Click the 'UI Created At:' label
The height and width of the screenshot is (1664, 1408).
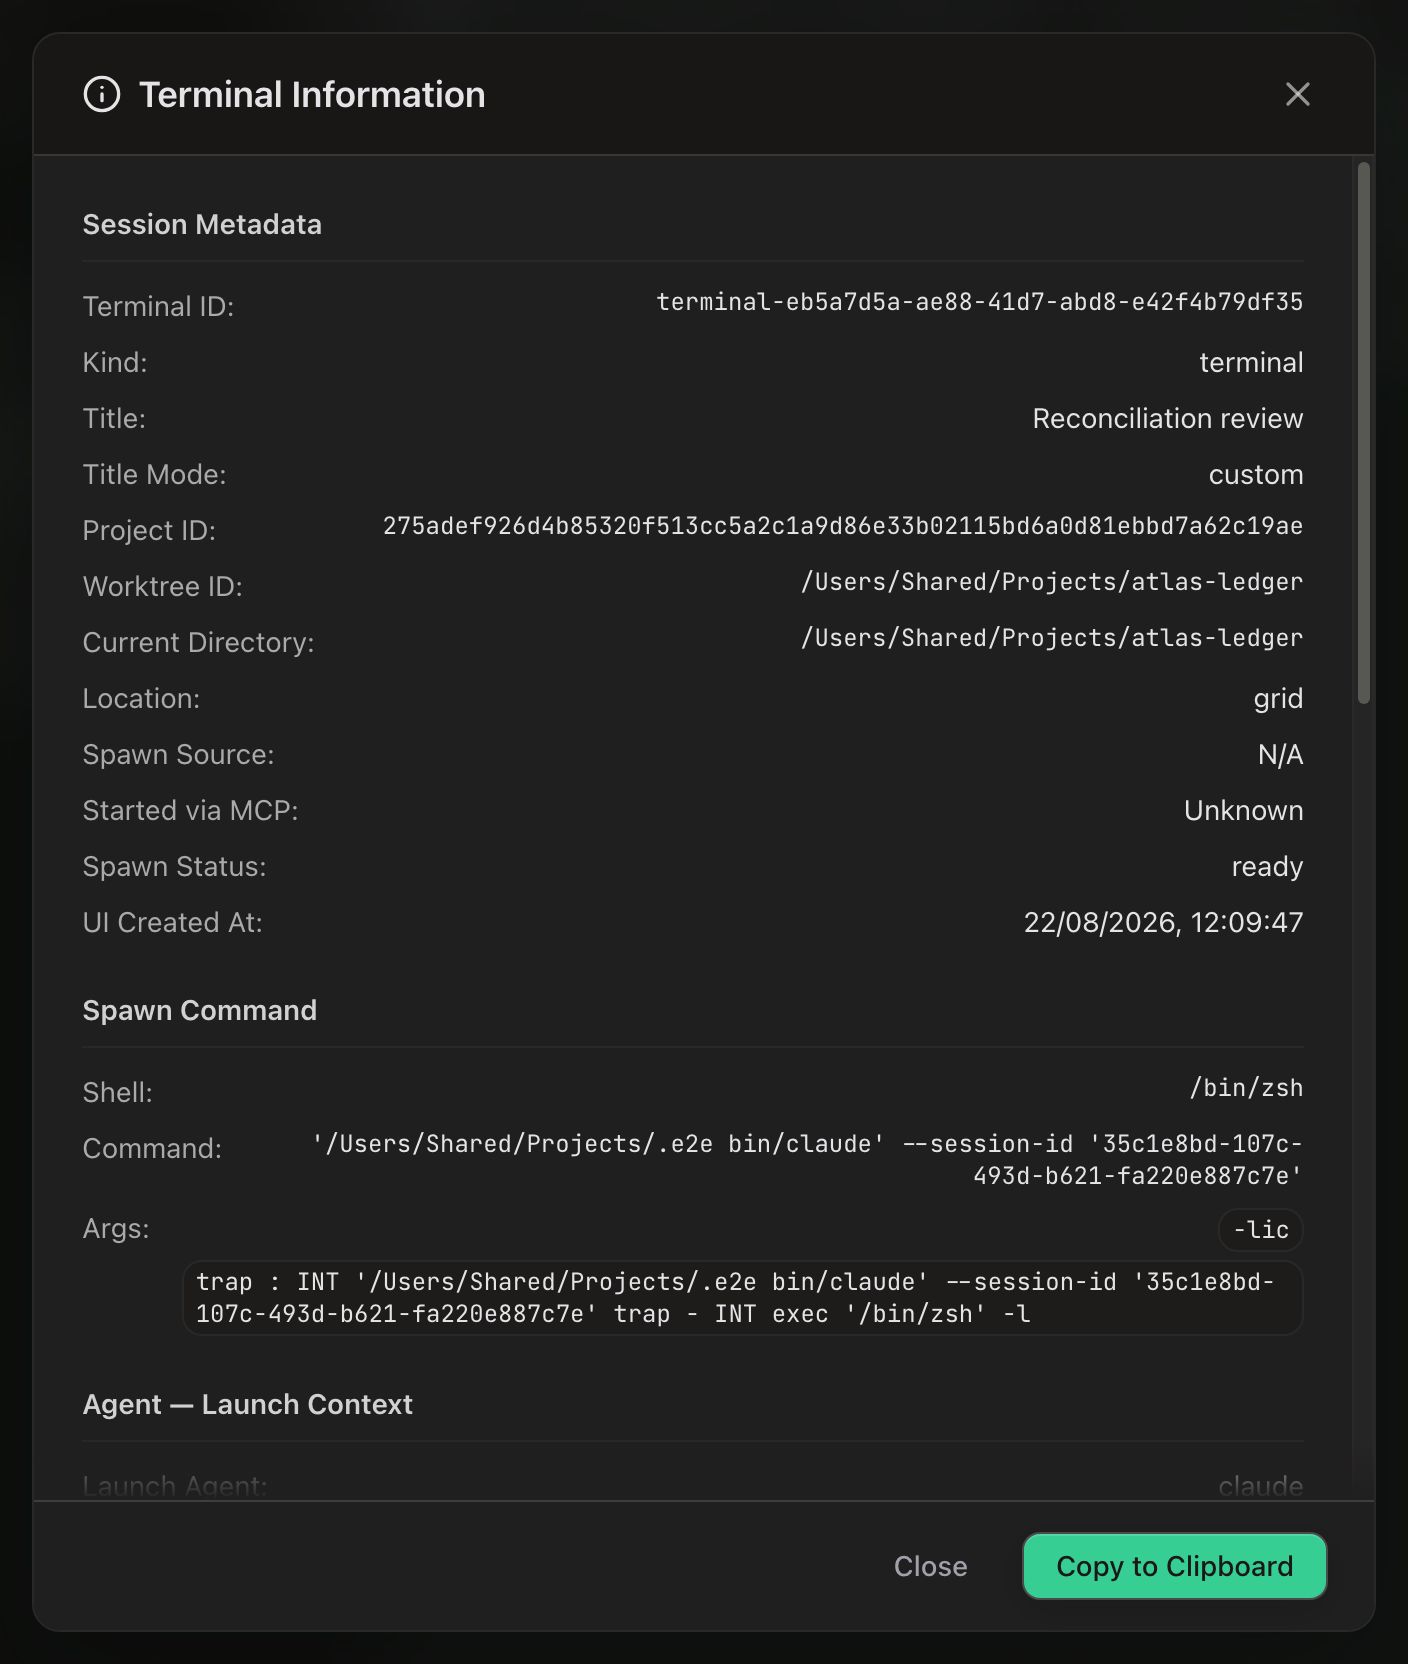pyautogui.click(x=173, y=922)
